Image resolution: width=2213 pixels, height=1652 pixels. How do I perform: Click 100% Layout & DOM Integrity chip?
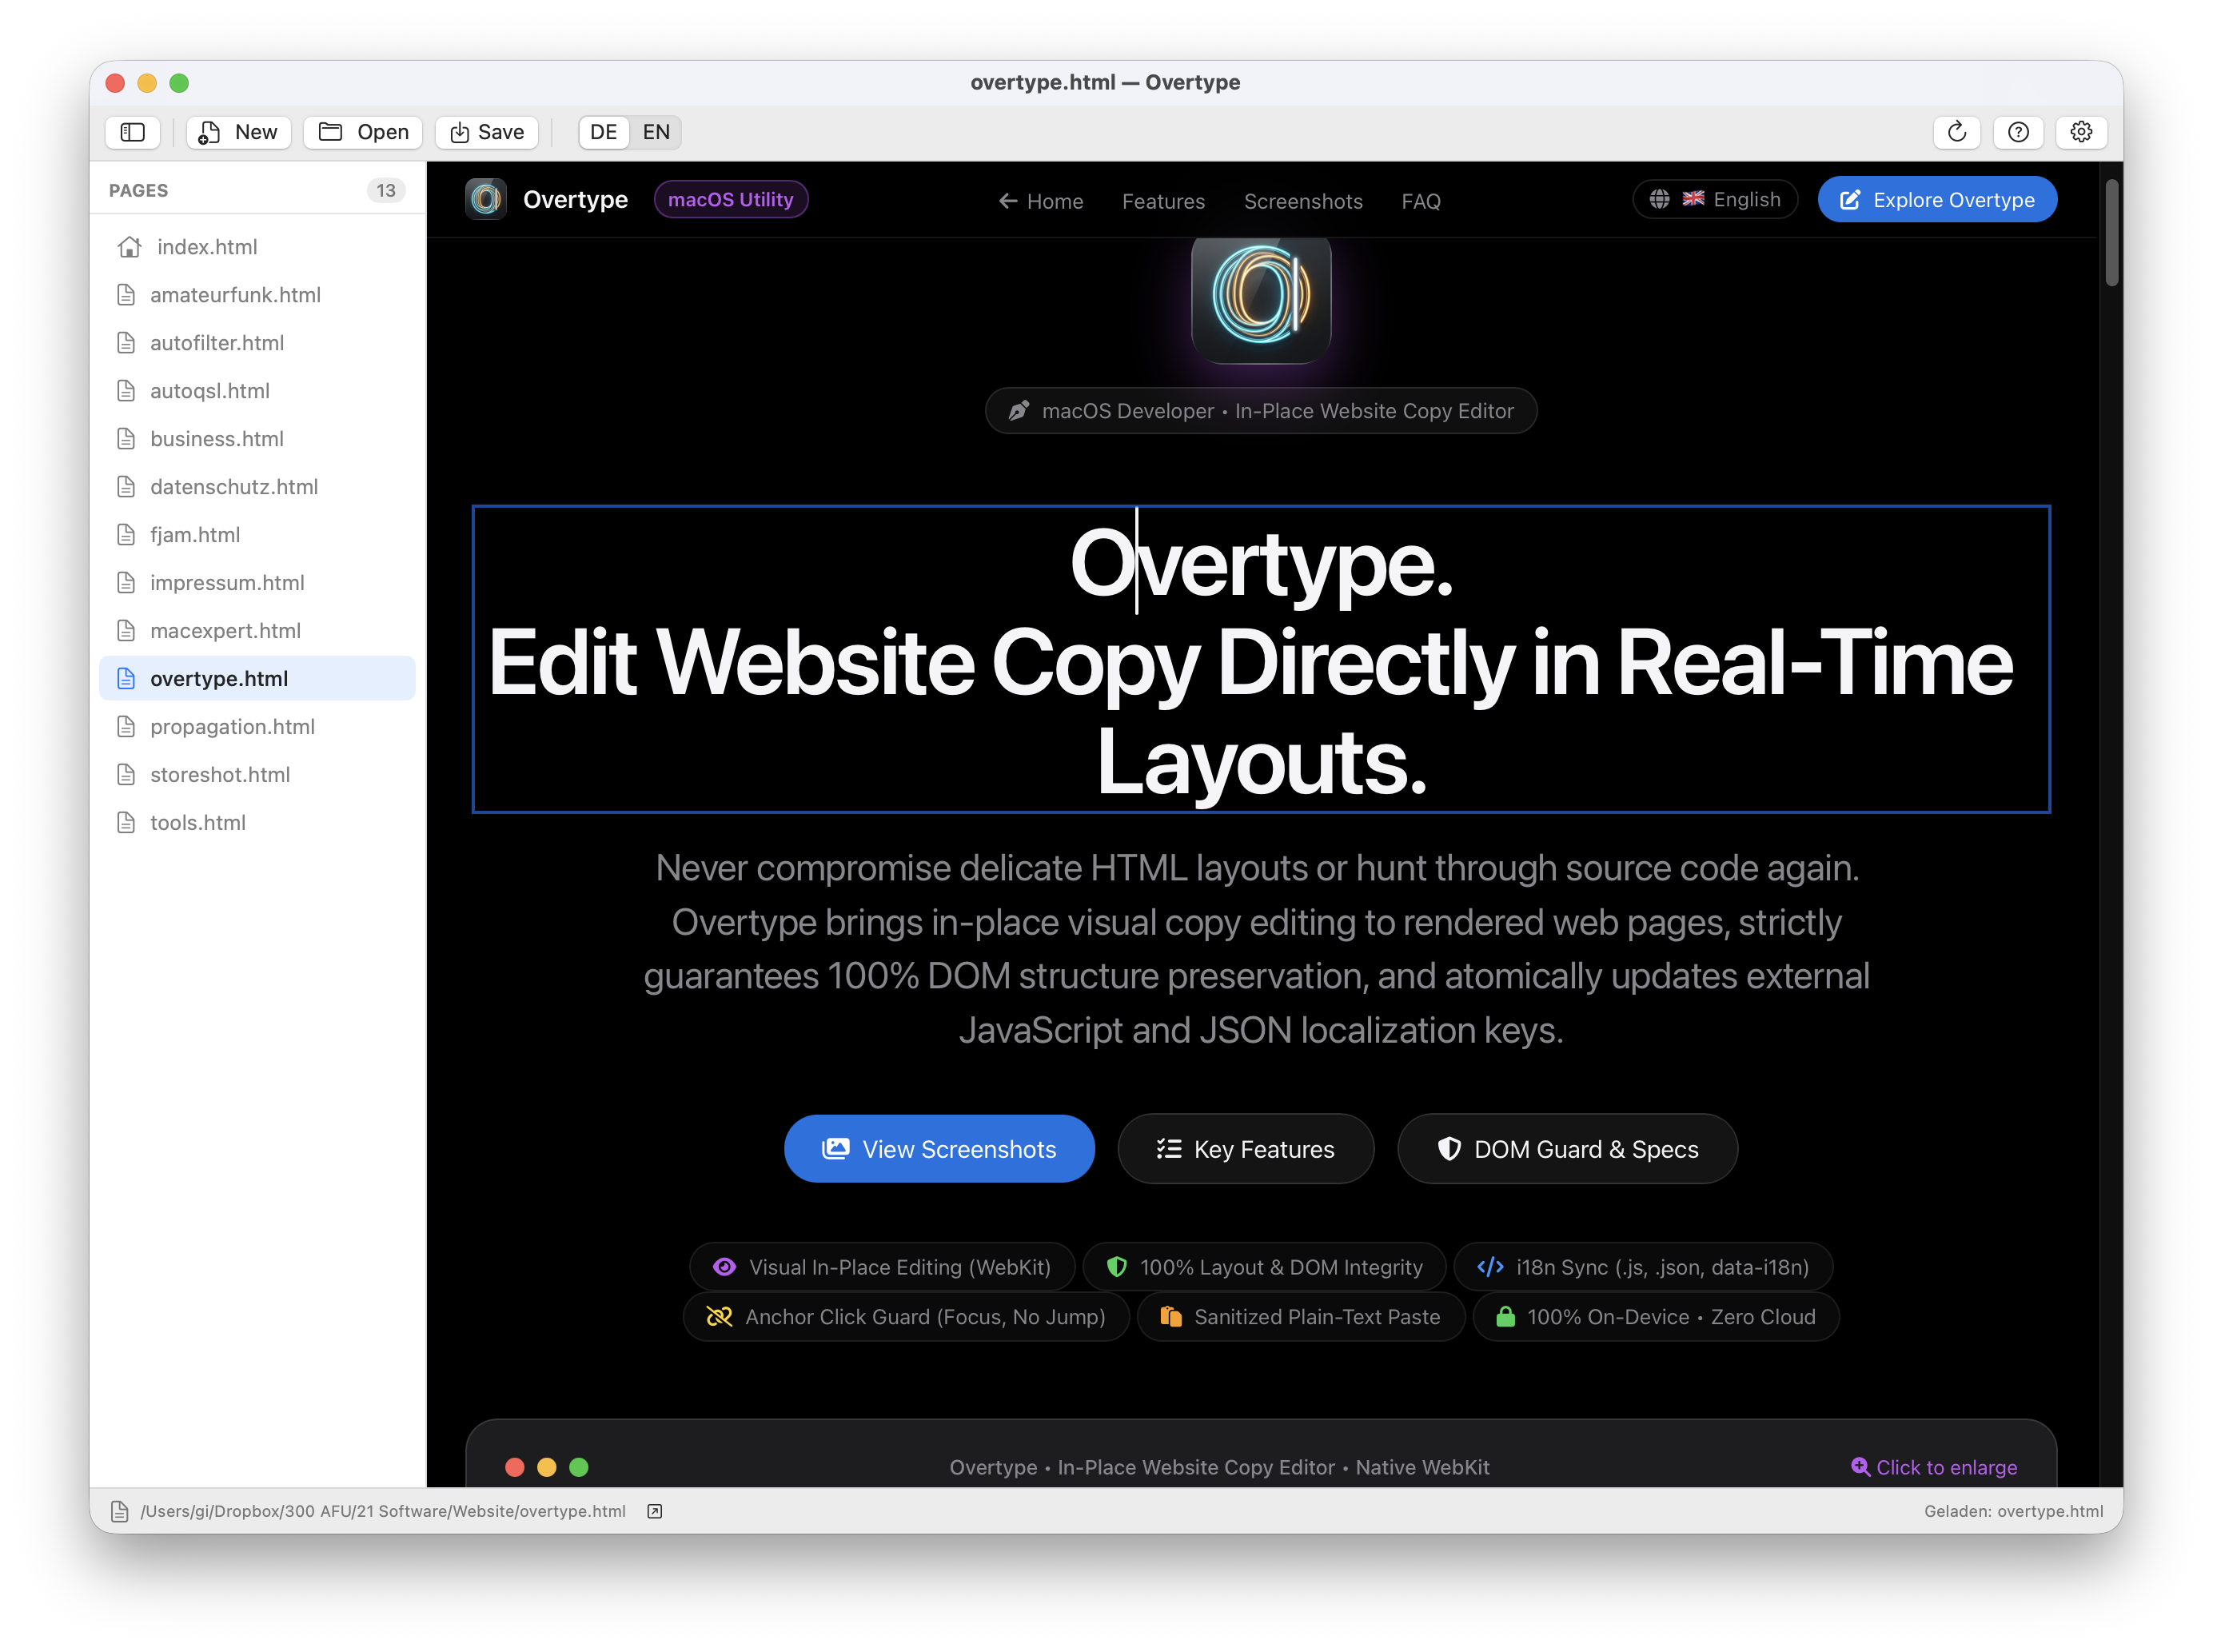click(1264, 1267)
